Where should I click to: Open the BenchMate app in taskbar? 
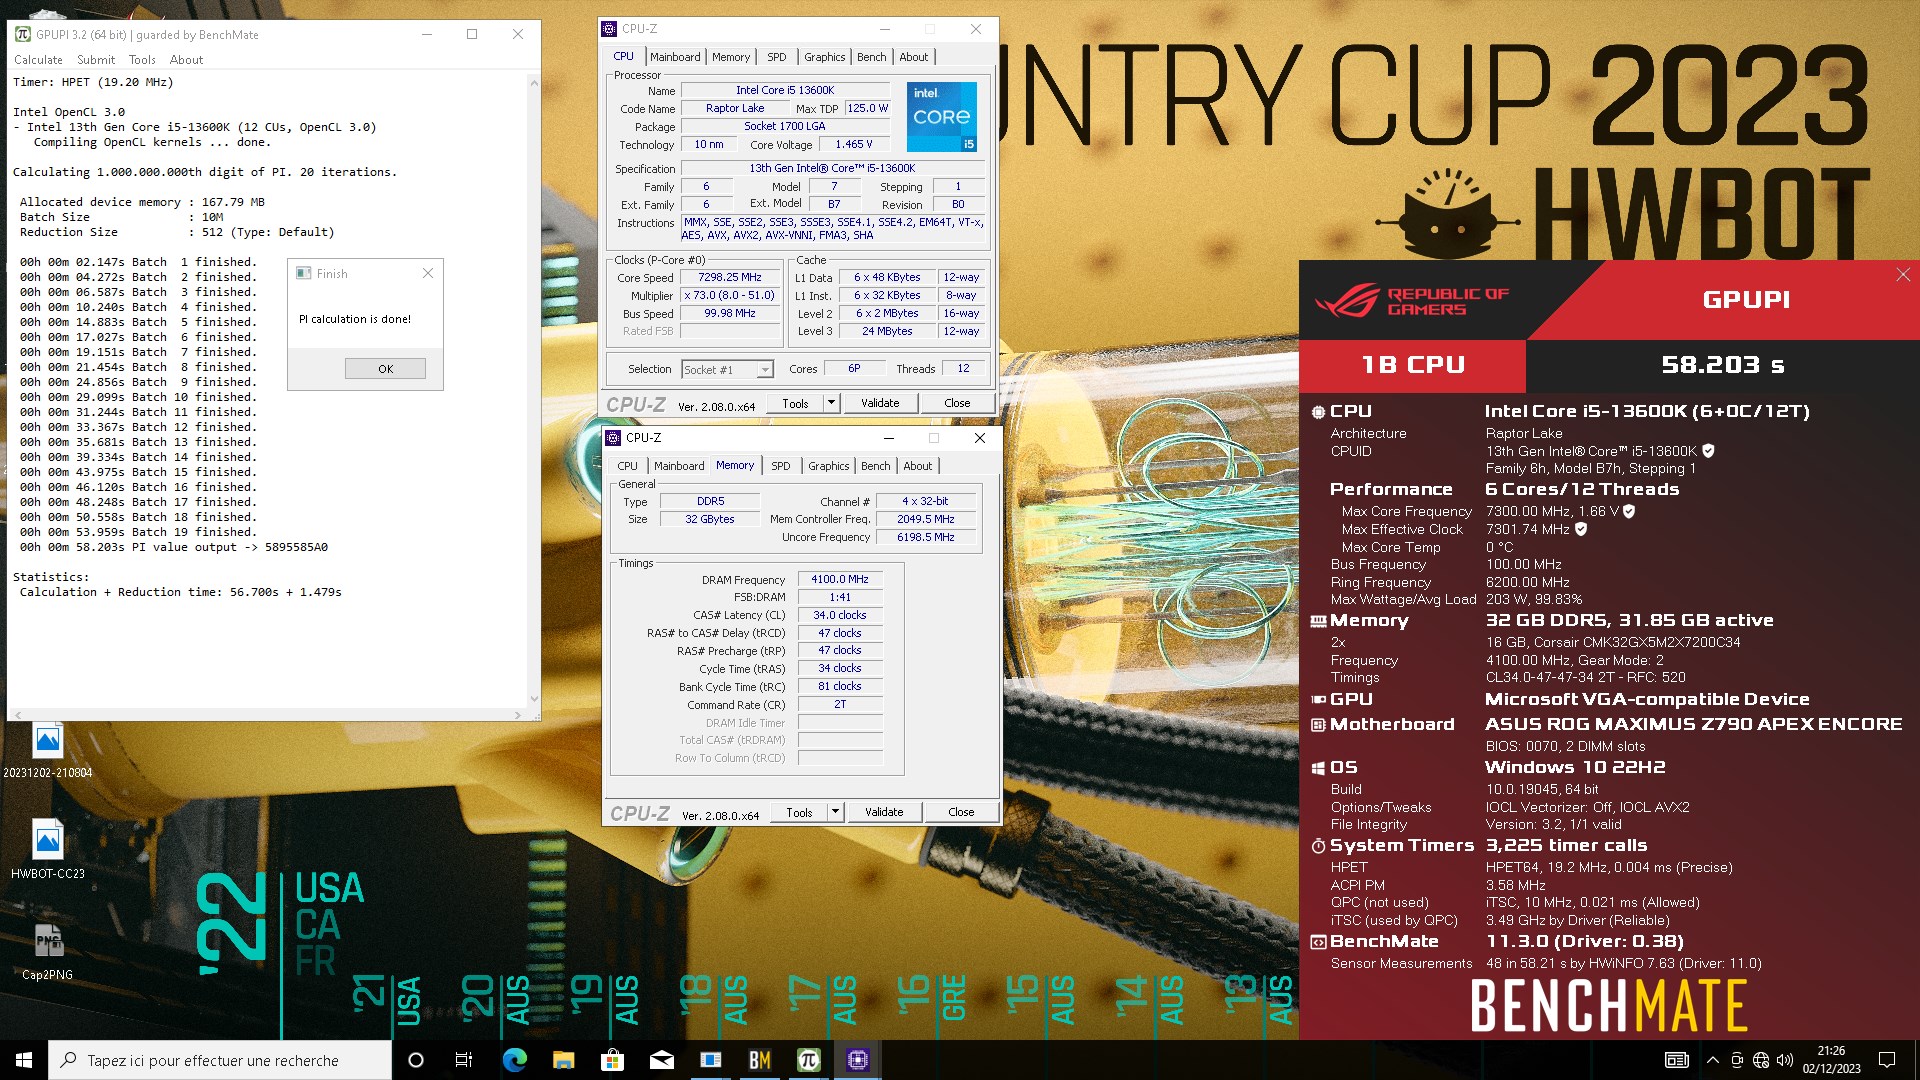pyautogui.click(x=760, y=1060)
